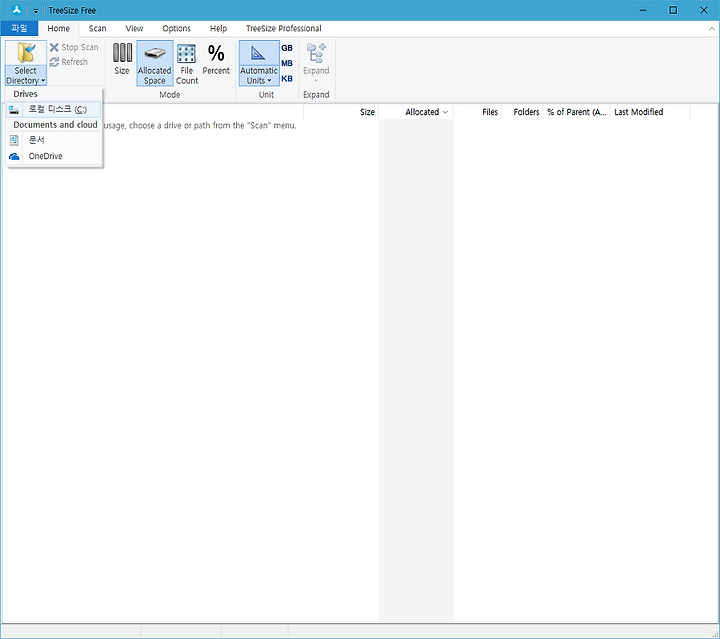Screen dimensions: 720x639
Task: Click the Expand ribbon button
Action: tap(316, 62)
